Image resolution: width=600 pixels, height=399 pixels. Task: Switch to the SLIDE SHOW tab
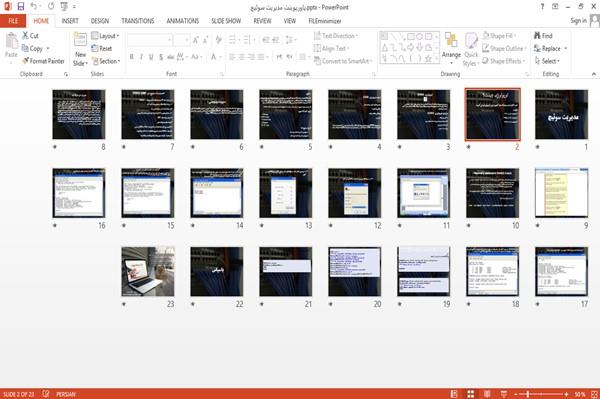[226, 21]
